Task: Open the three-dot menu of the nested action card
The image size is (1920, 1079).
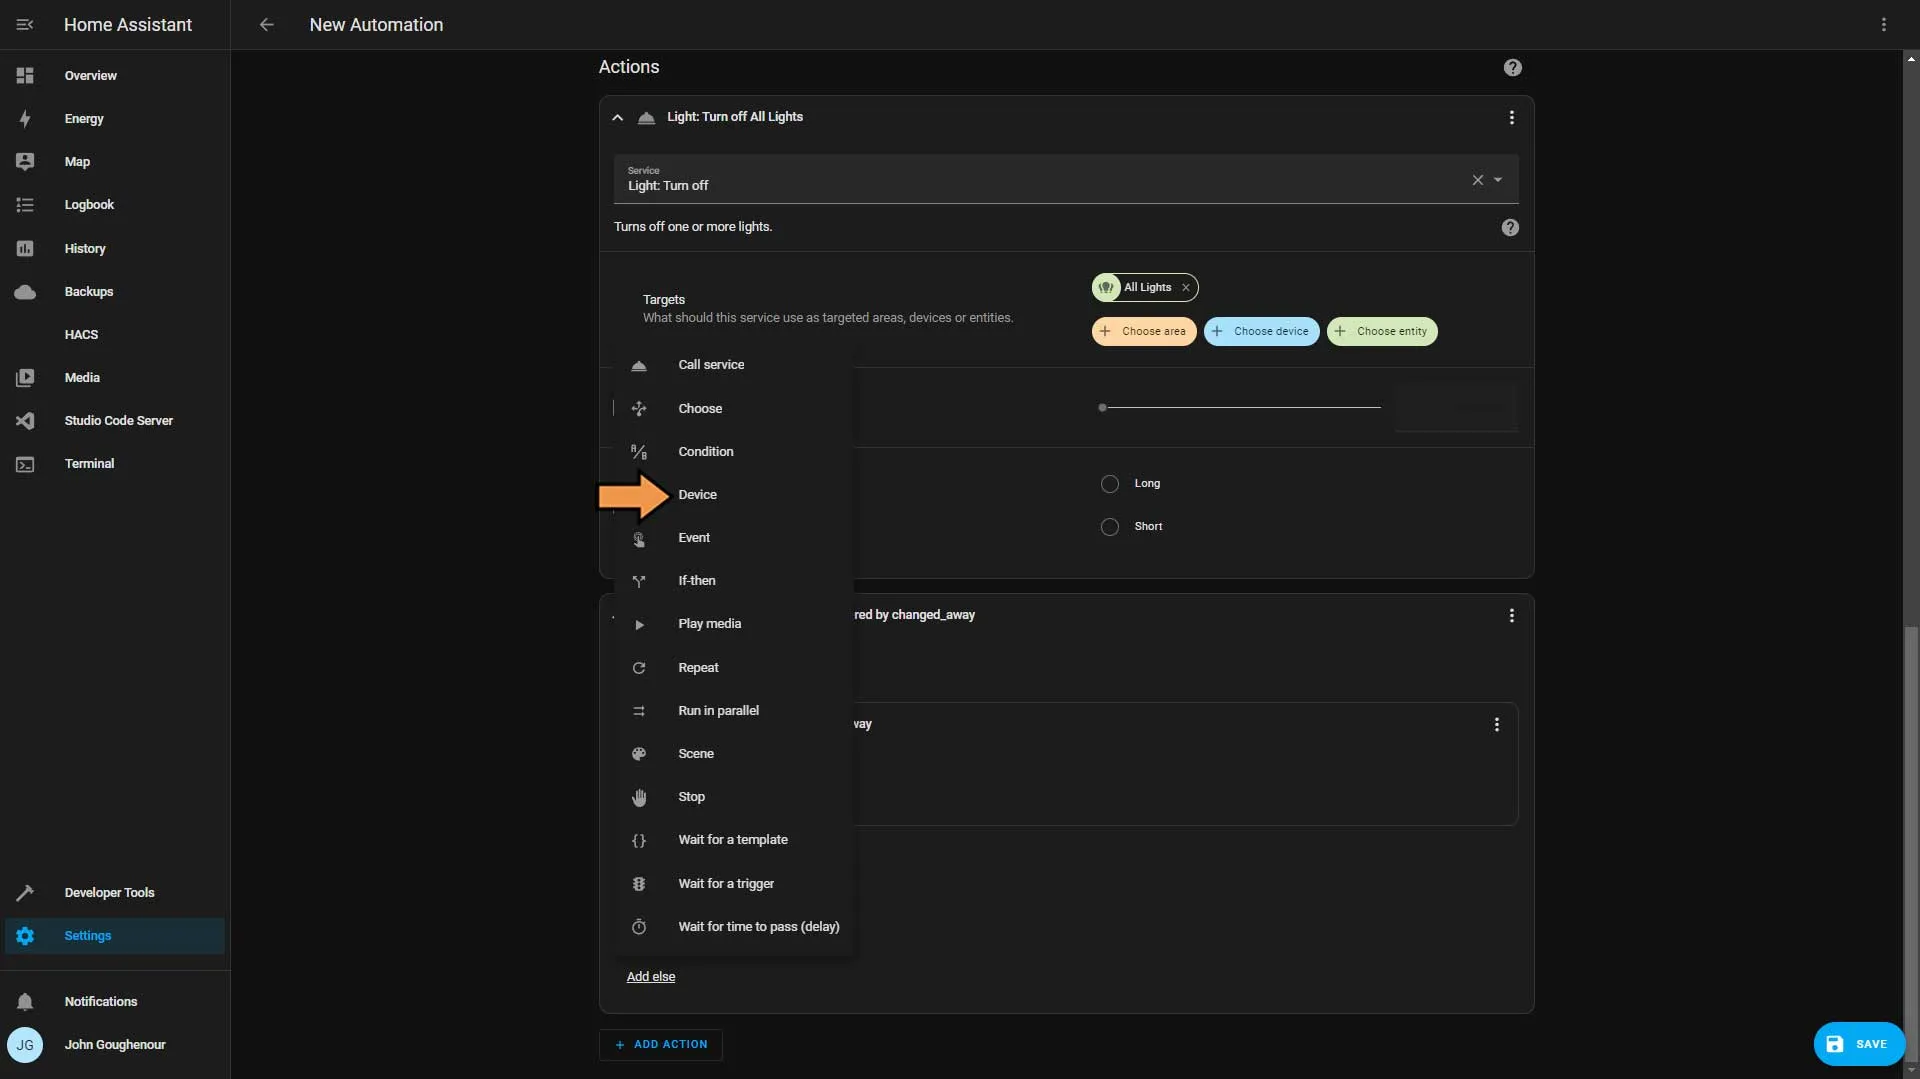Action: pyautogui.click(x=1496, y=724)
